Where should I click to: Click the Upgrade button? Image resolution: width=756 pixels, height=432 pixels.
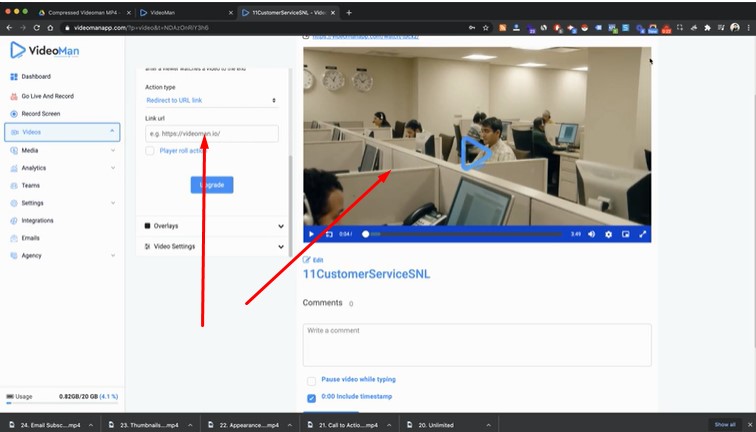[x=212, y=185]
